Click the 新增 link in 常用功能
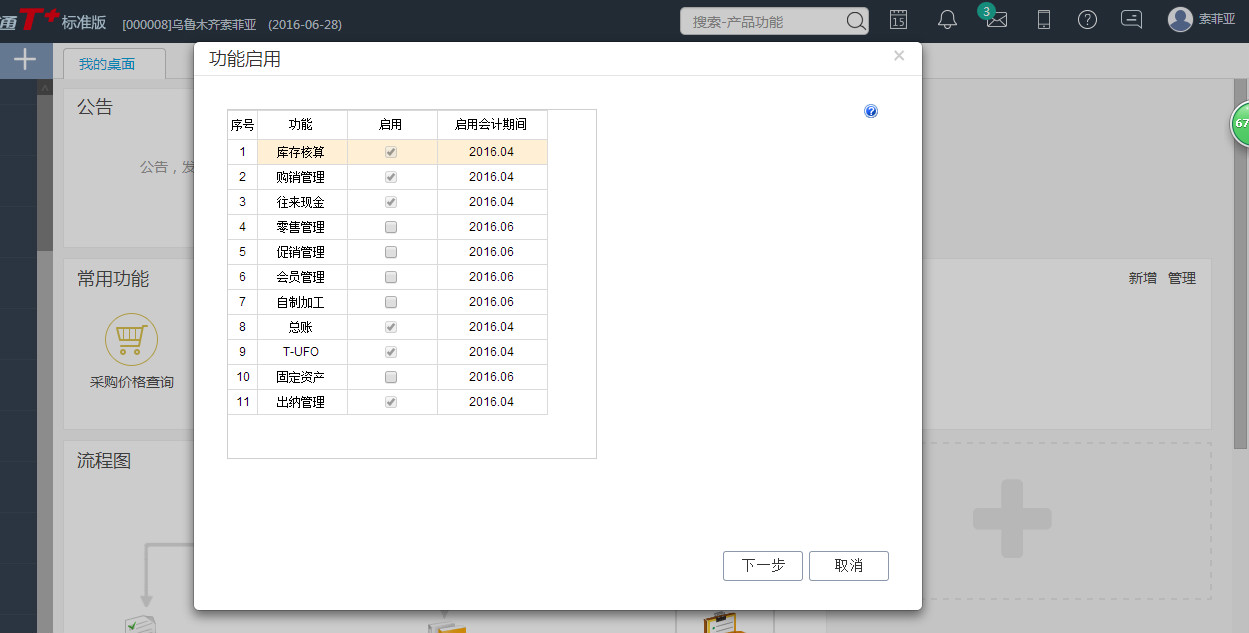 1143,278
